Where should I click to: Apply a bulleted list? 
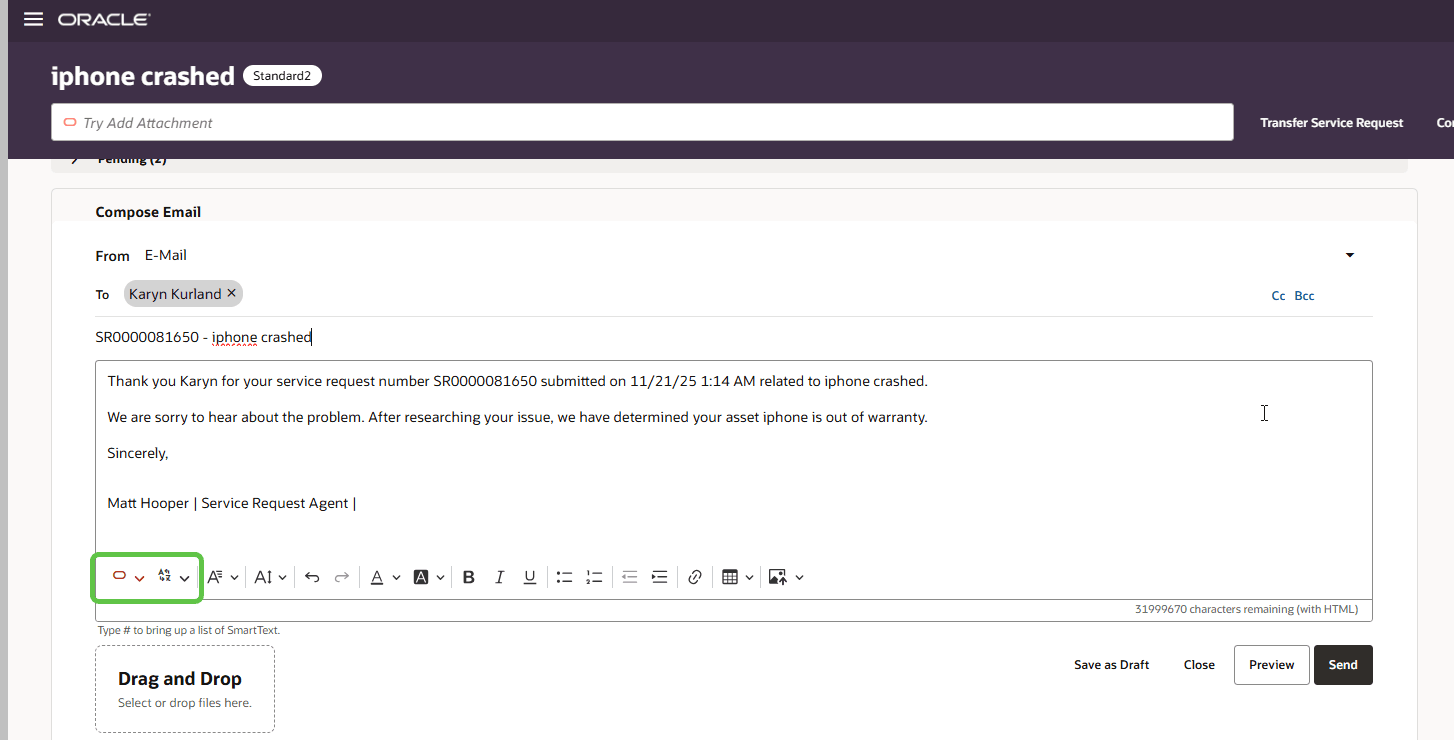pos(564,577)
